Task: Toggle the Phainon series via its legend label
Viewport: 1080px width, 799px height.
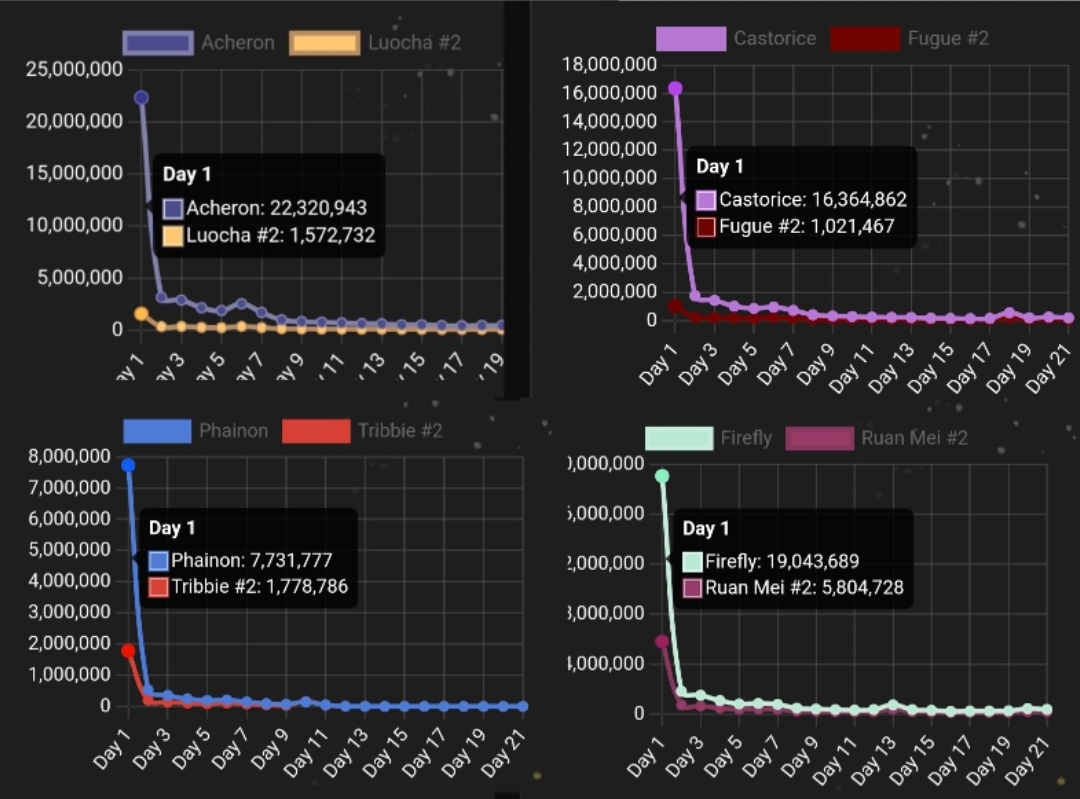Action: [x=233, y=431]
